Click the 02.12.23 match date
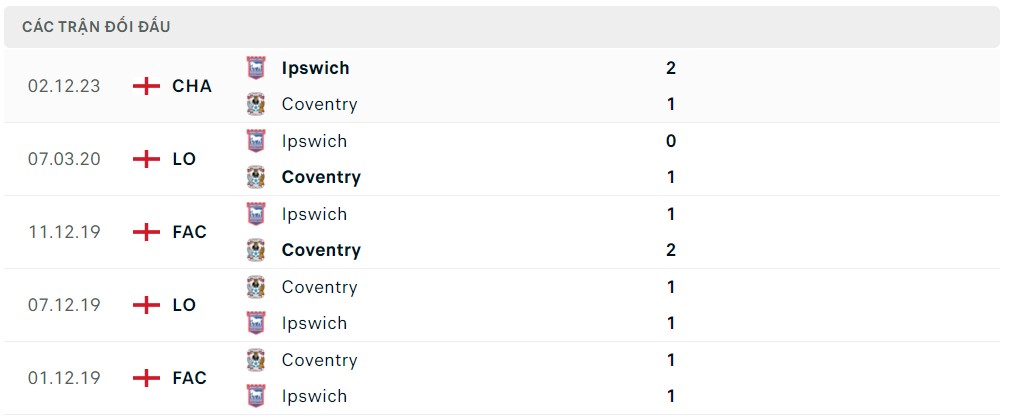Viewport: 1009px width, 416px height. [x=64, y=86]
